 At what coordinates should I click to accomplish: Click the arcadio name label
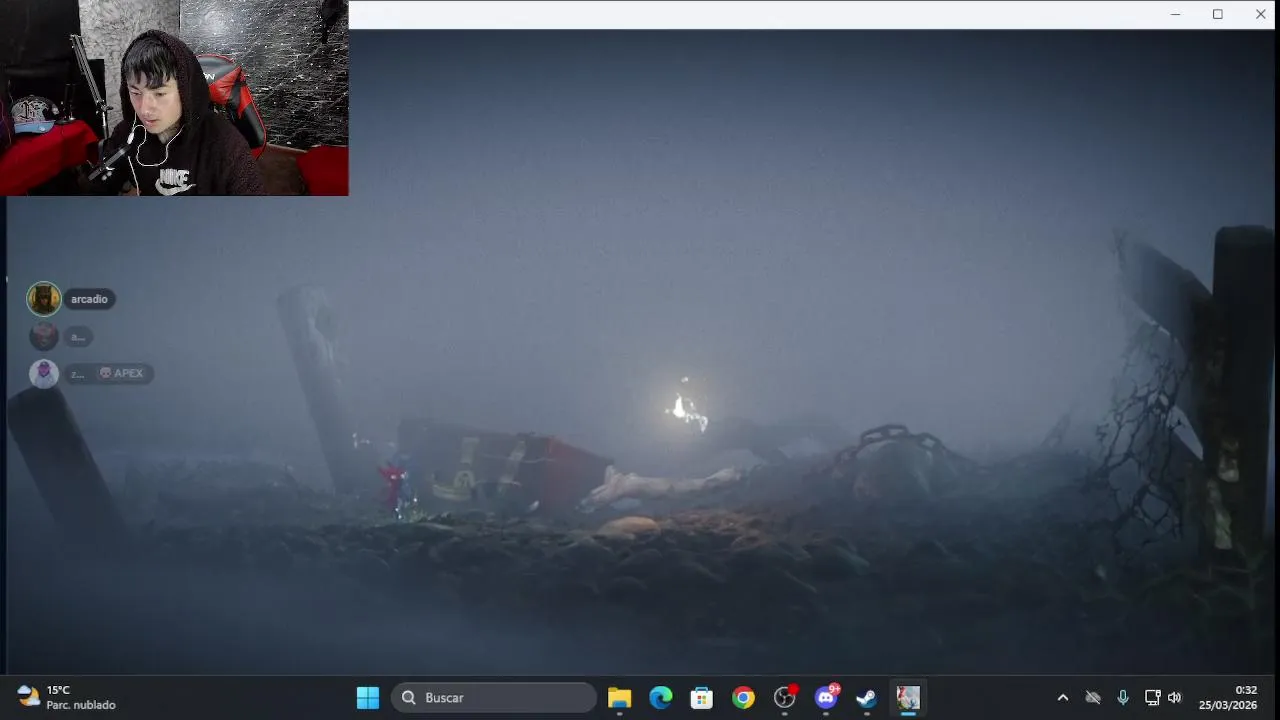pyautogui.click(x=89, y=299)
